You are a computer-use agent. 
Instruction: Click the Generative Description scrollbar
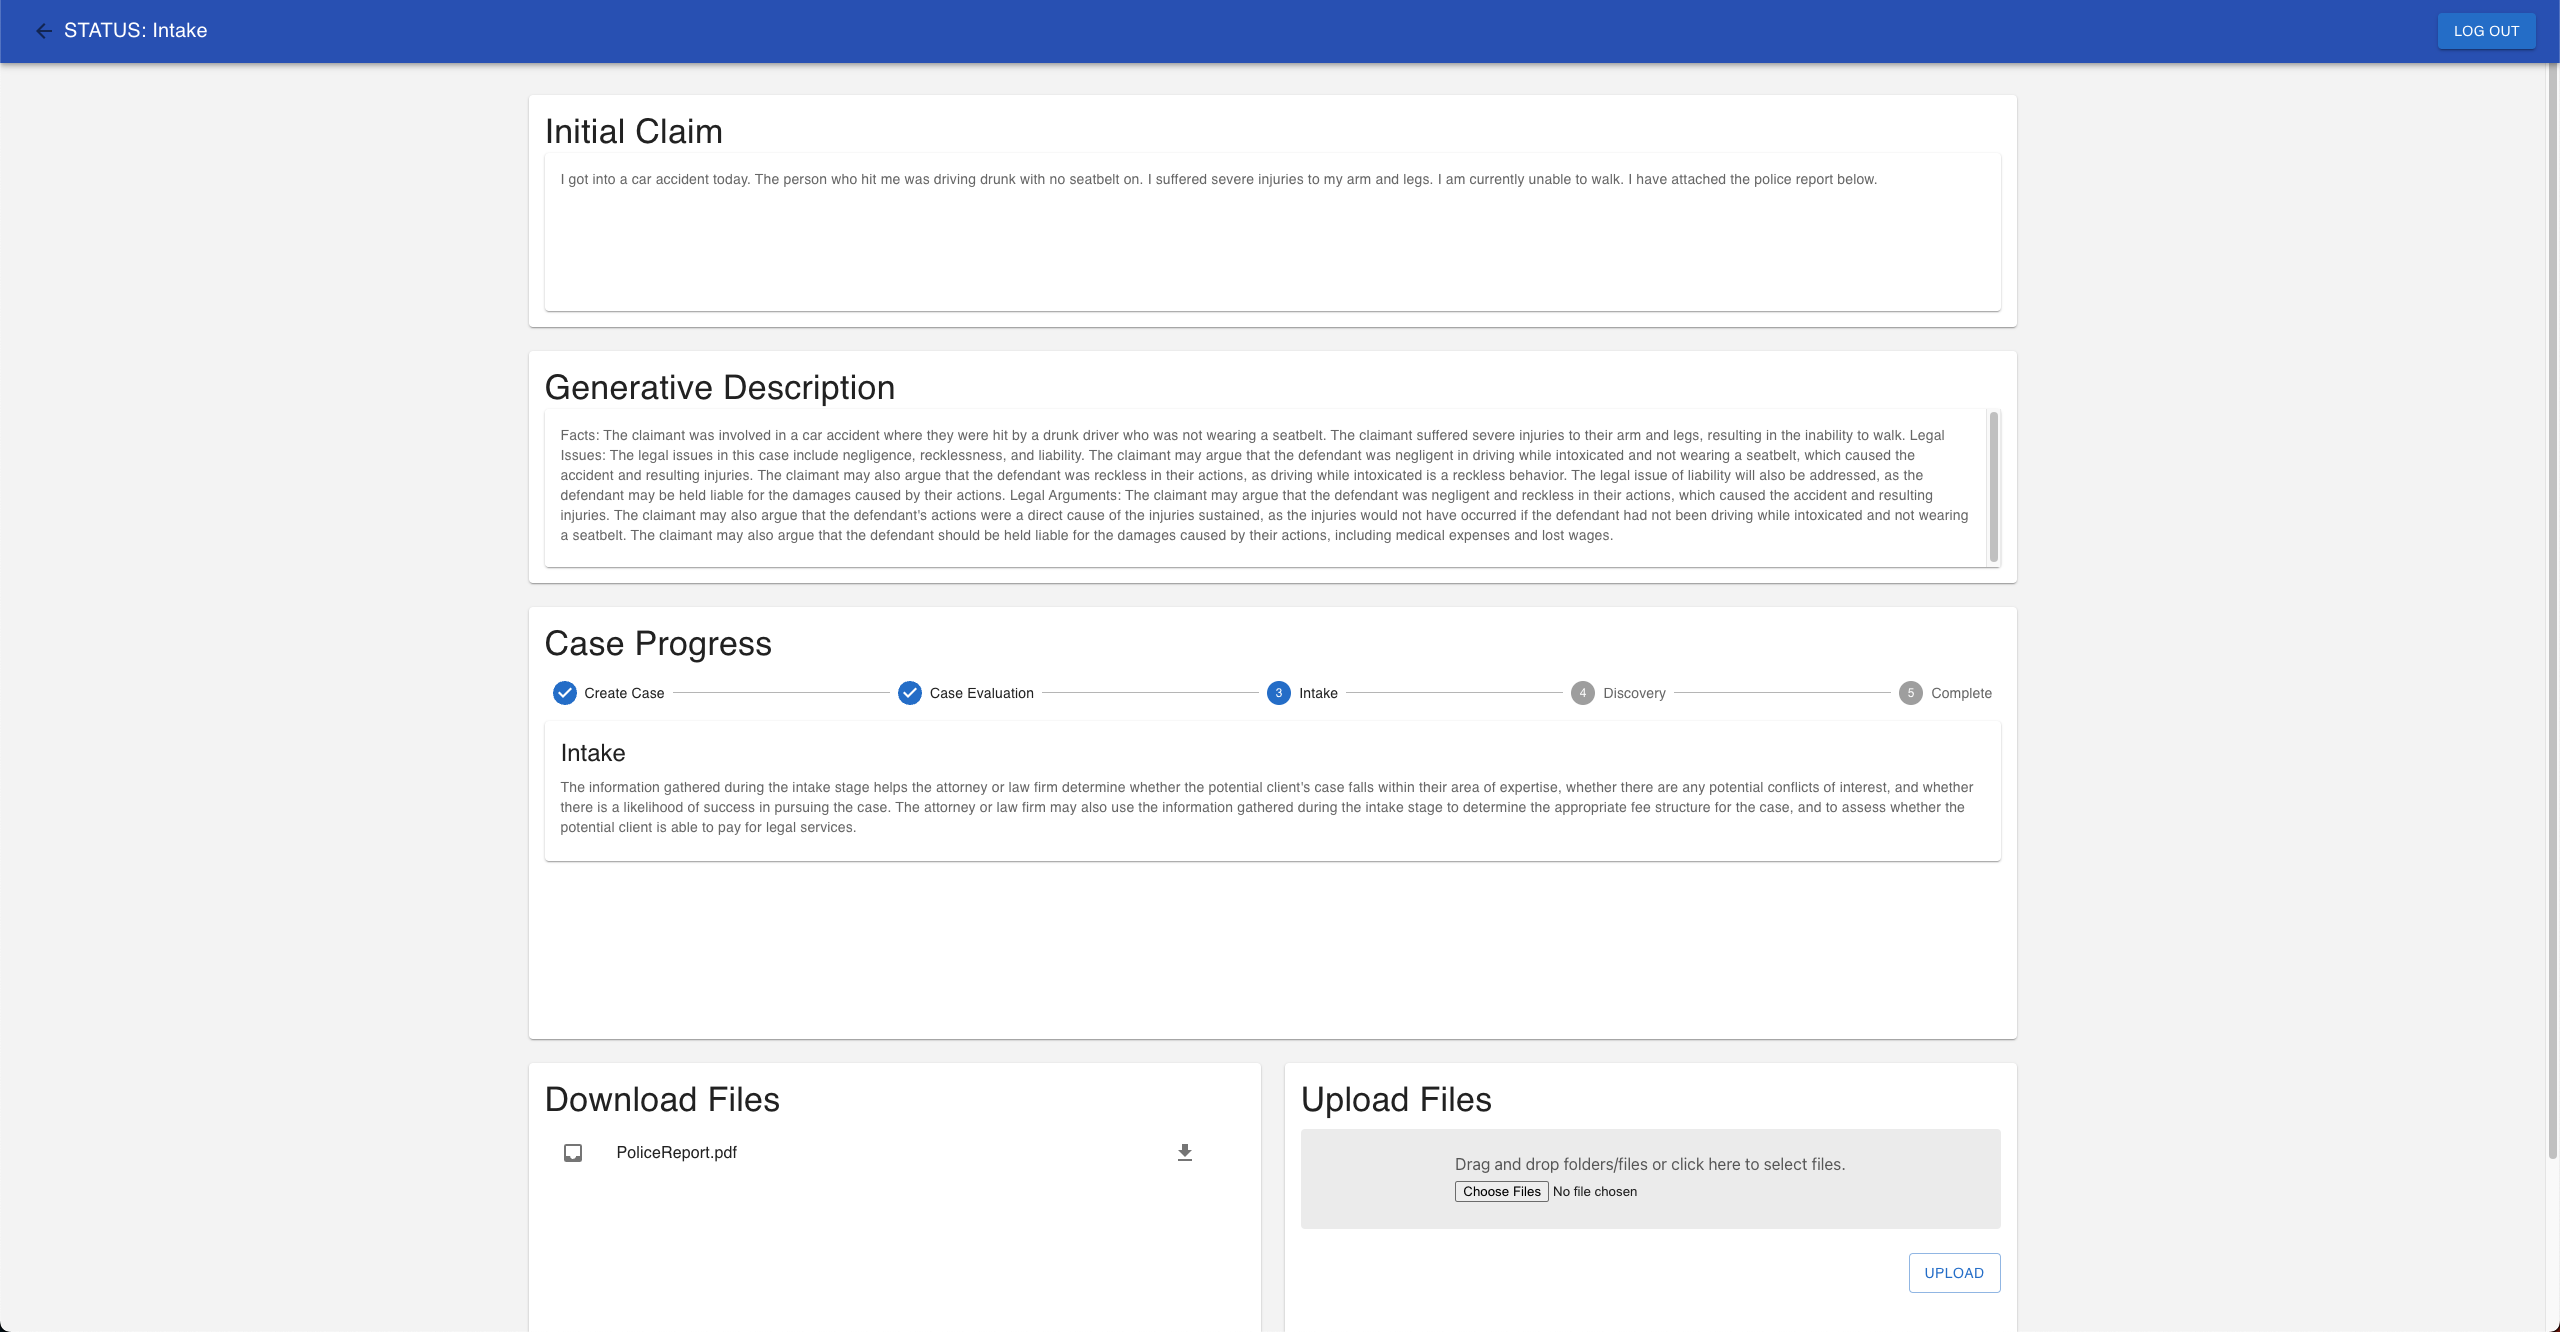pyautogui.click(x=1993, y=487)
